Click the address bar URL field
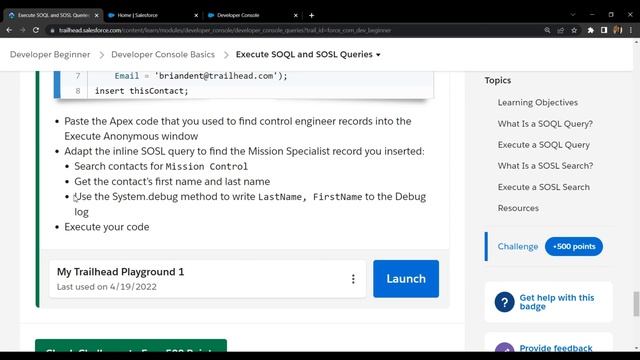The height and width of the screenshot is (360, 640). pos(294,30)
